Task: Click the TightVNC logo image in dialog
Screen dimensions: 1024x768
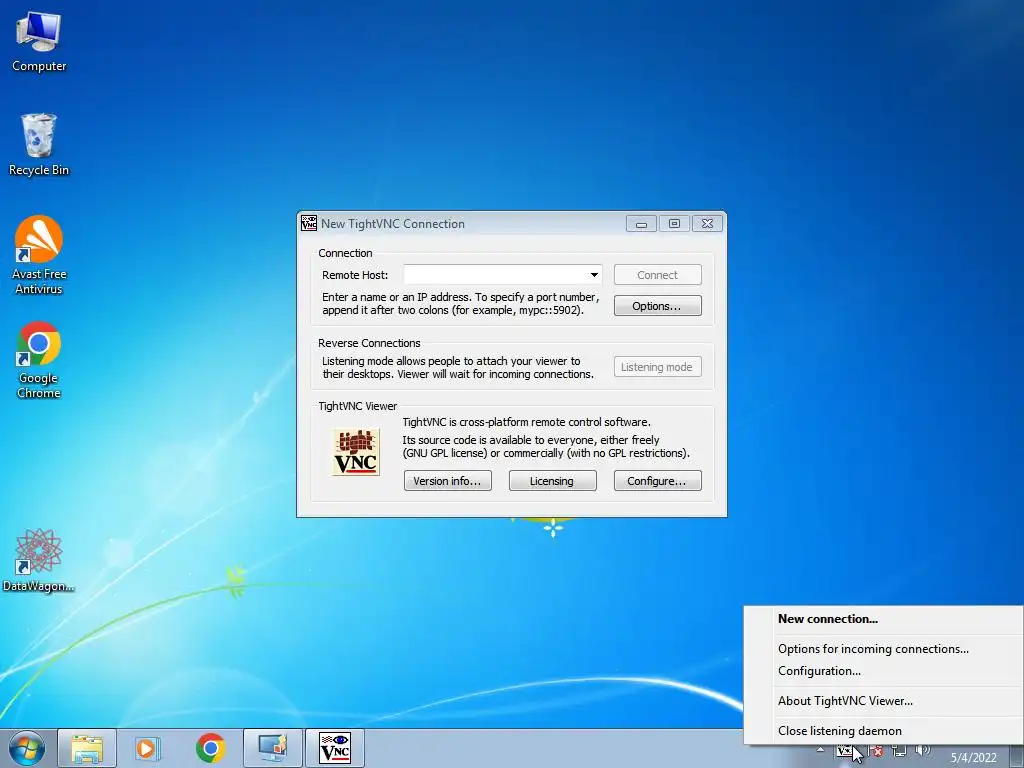Action: tap(356, 452)
